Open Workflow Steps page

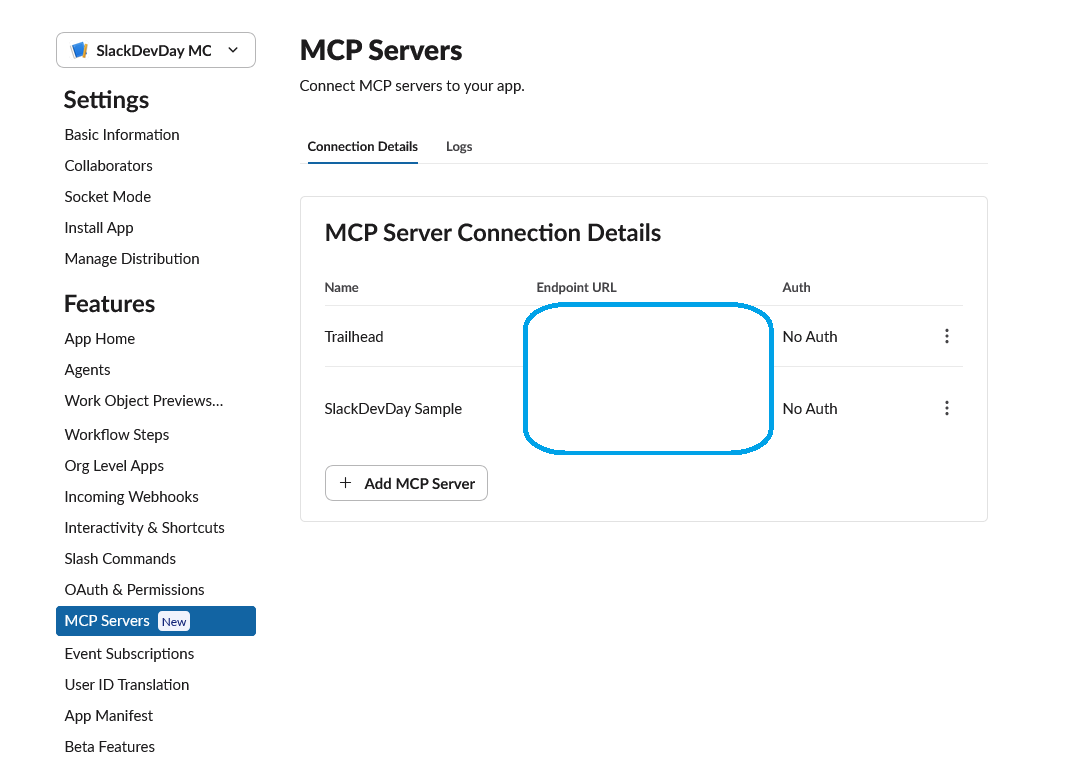pos(117,435)
